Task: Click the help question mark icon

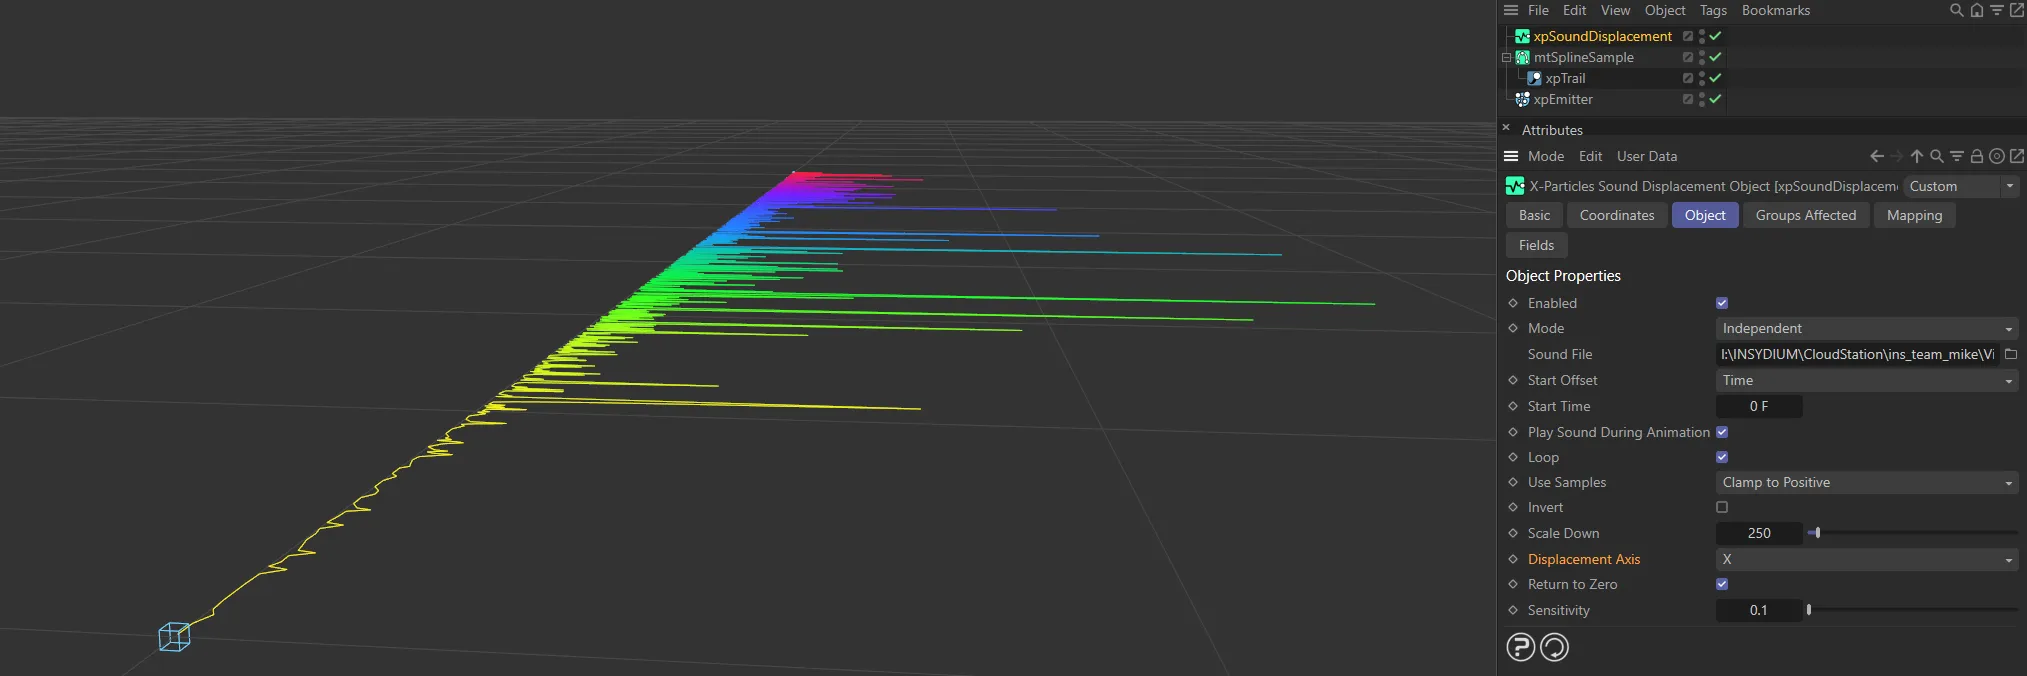Action: pos(1521,648)
